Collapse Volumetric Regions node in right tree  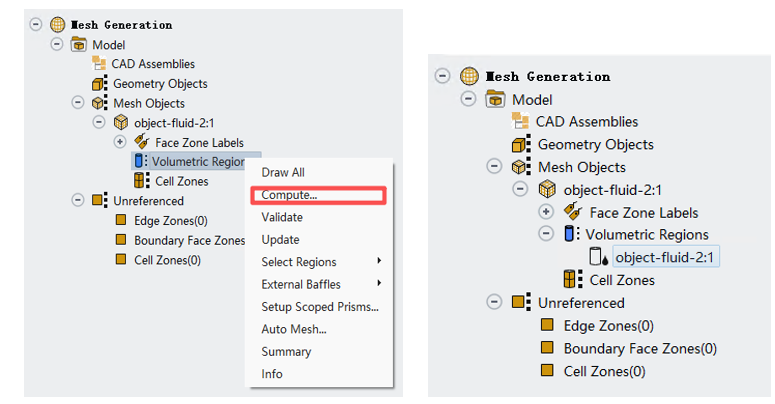tap(546, 233)
